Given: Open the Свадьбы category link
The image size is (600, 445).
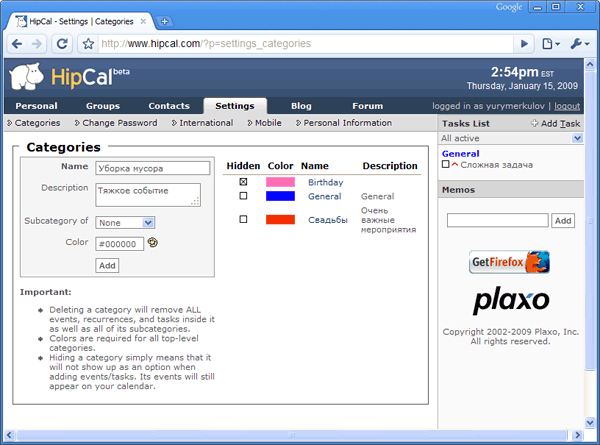Looking at the screenshot, I should [328, 220].
